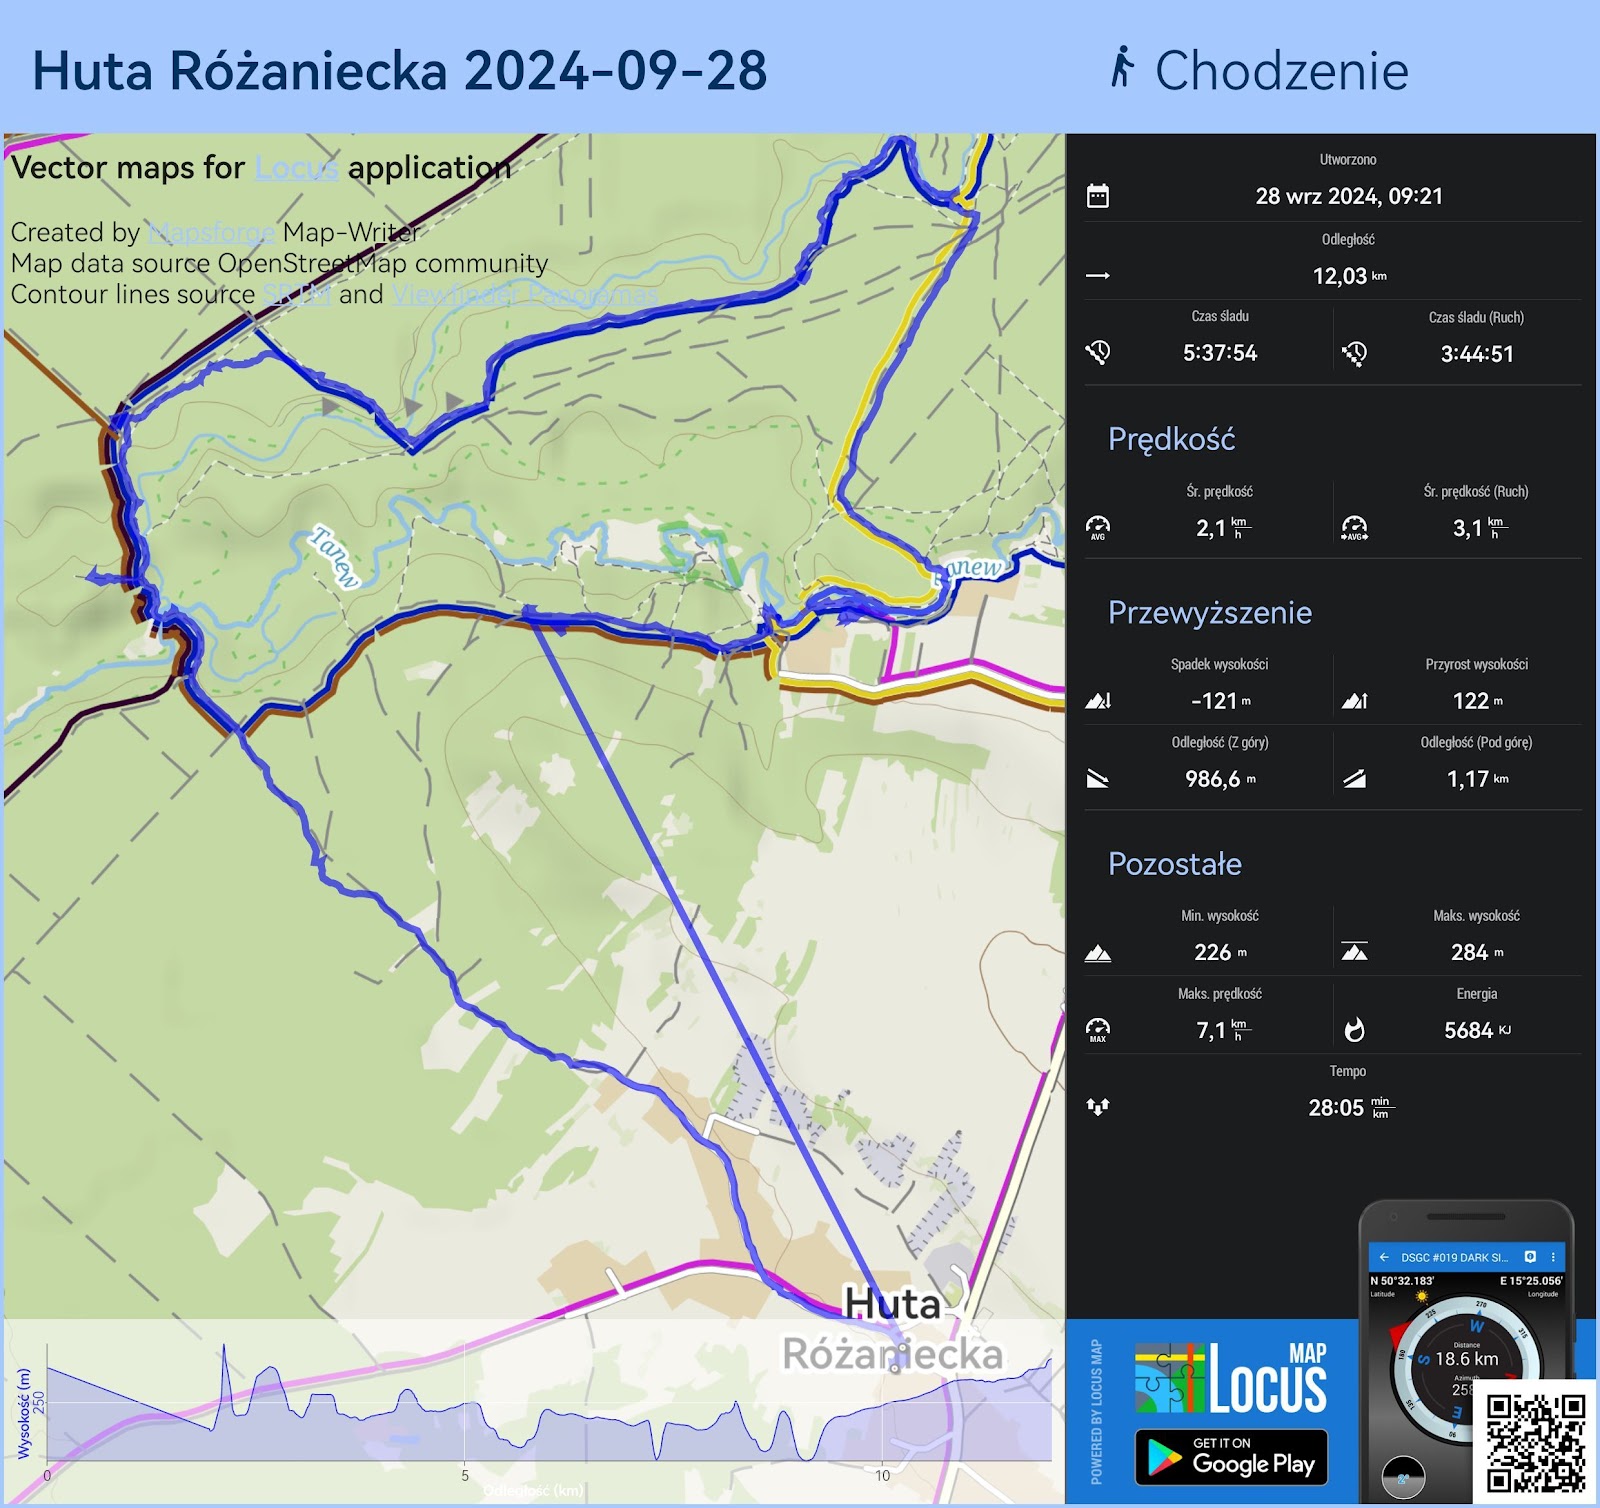Image resolution: width=1600 pixels, height=1508 pixels.
Task: Click the Pozostałe section heading
Action: click(1175, 864)
